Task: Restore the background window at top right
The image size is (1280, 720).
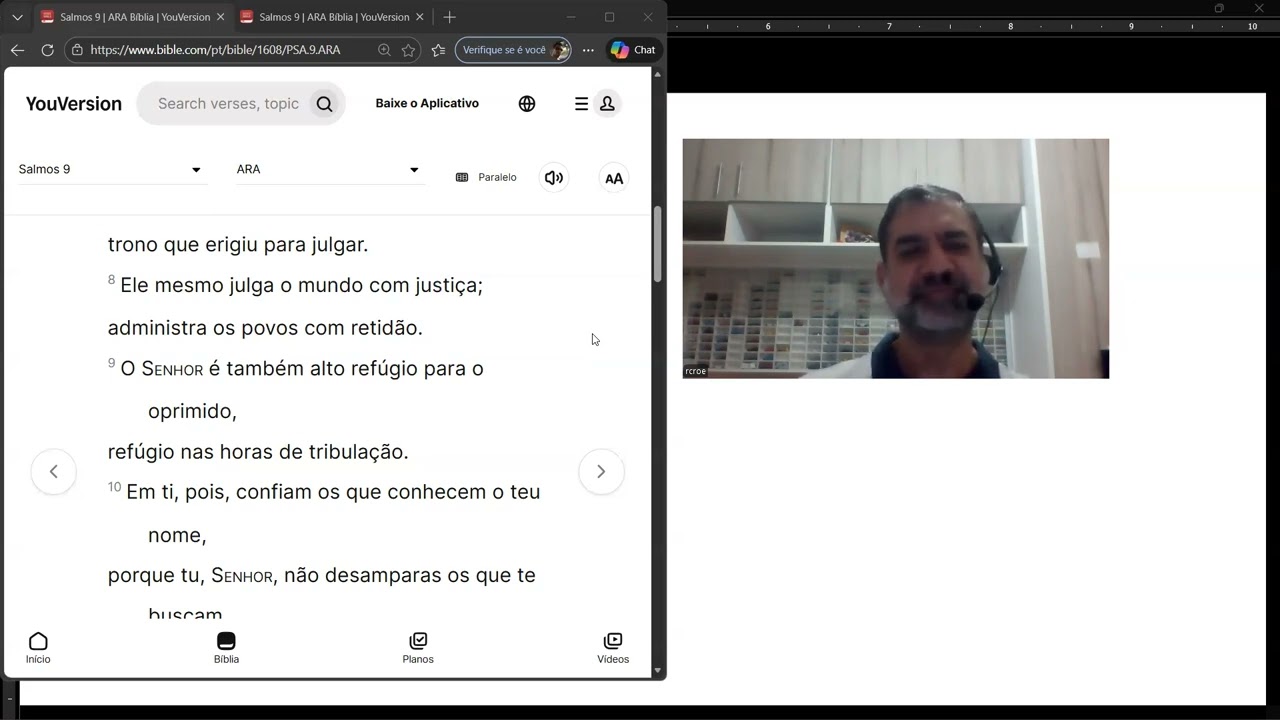Action: [x=1219, y=8]
